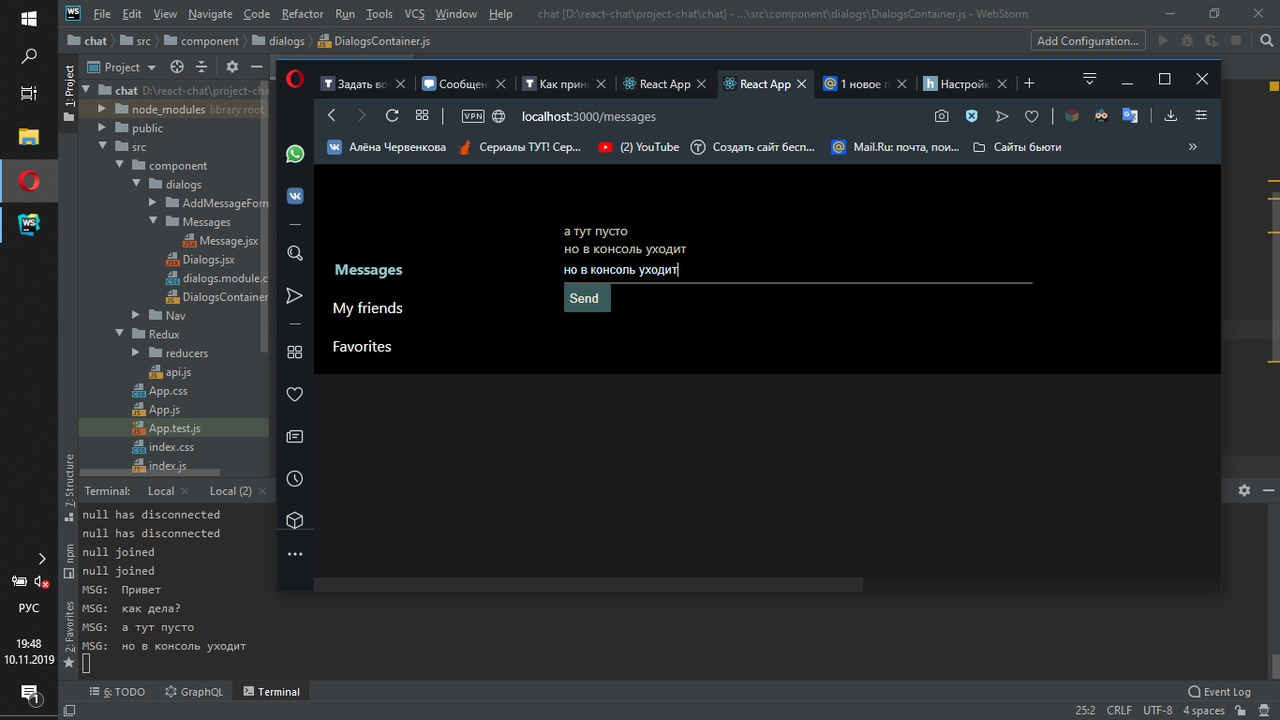1280x720 pixels.
Task: Expand reducers folder
Action: 136,353
